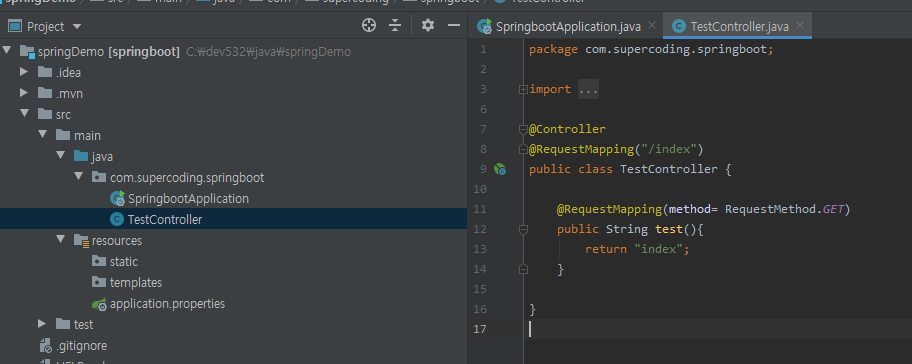This screenshot has width=912, height=364.
Task: Select the static folder
Action: click(124, 262)
